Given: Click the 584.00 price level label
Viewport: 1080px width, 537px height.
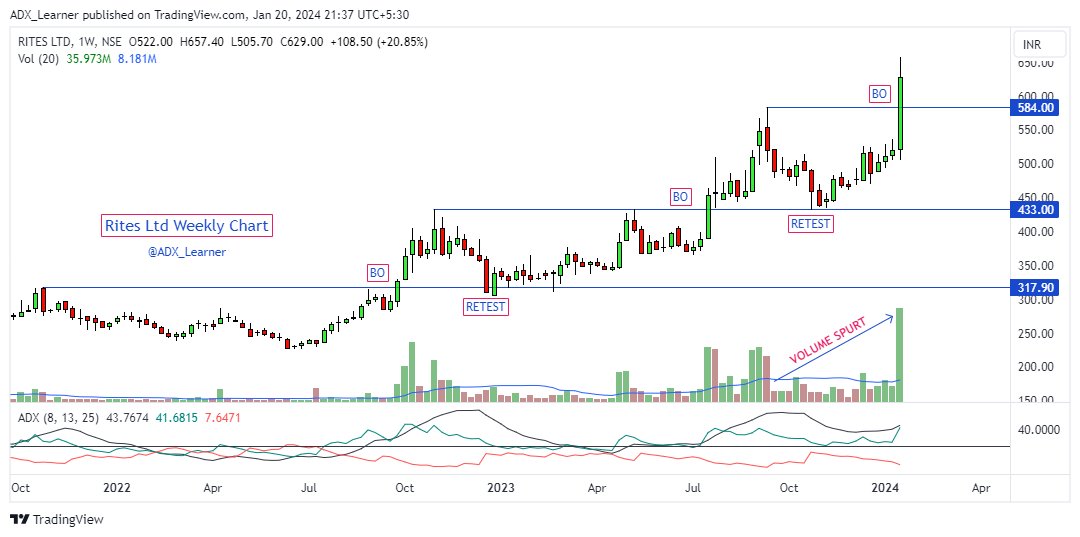Looking at the screenshot, I should (1036, 107).
